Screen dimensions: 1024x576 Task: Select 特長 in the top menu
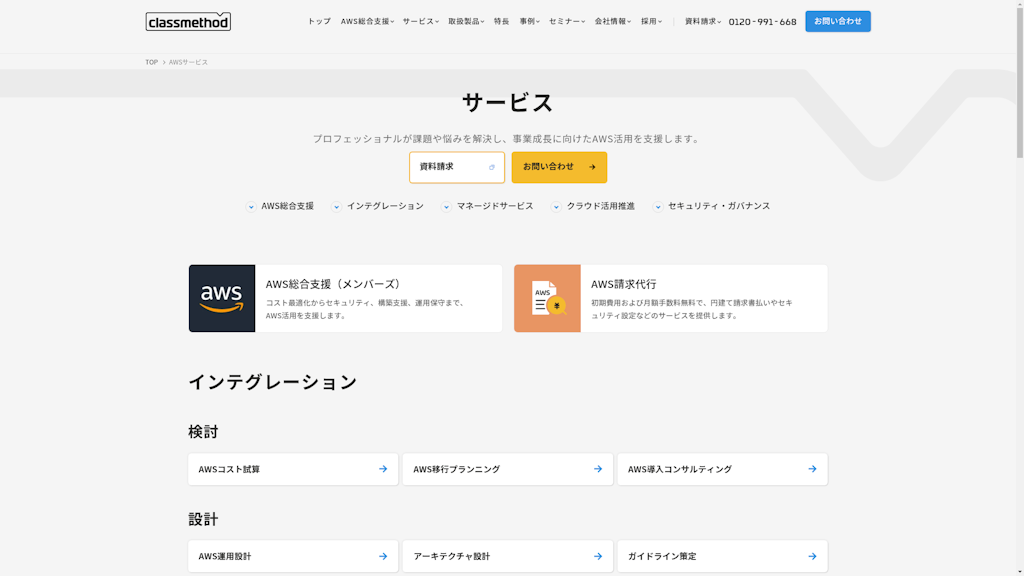(501, 21)
